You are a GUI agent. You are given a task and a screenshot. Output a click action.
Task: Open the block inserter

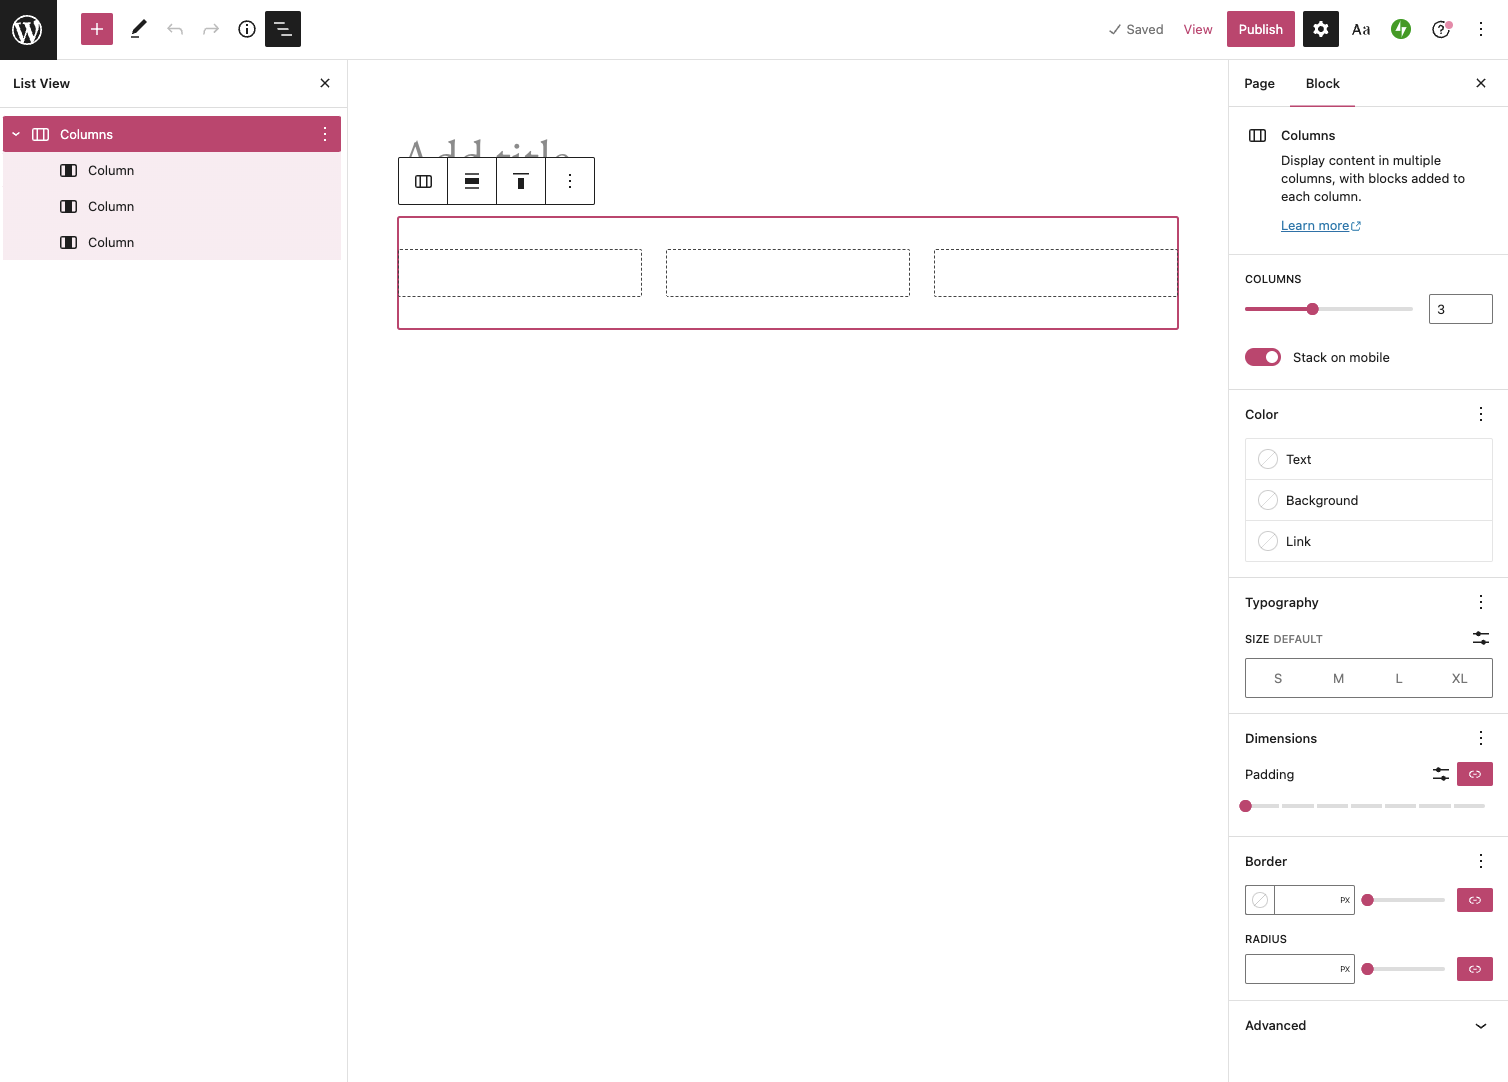pyautogui.click(x=96, y=29)
